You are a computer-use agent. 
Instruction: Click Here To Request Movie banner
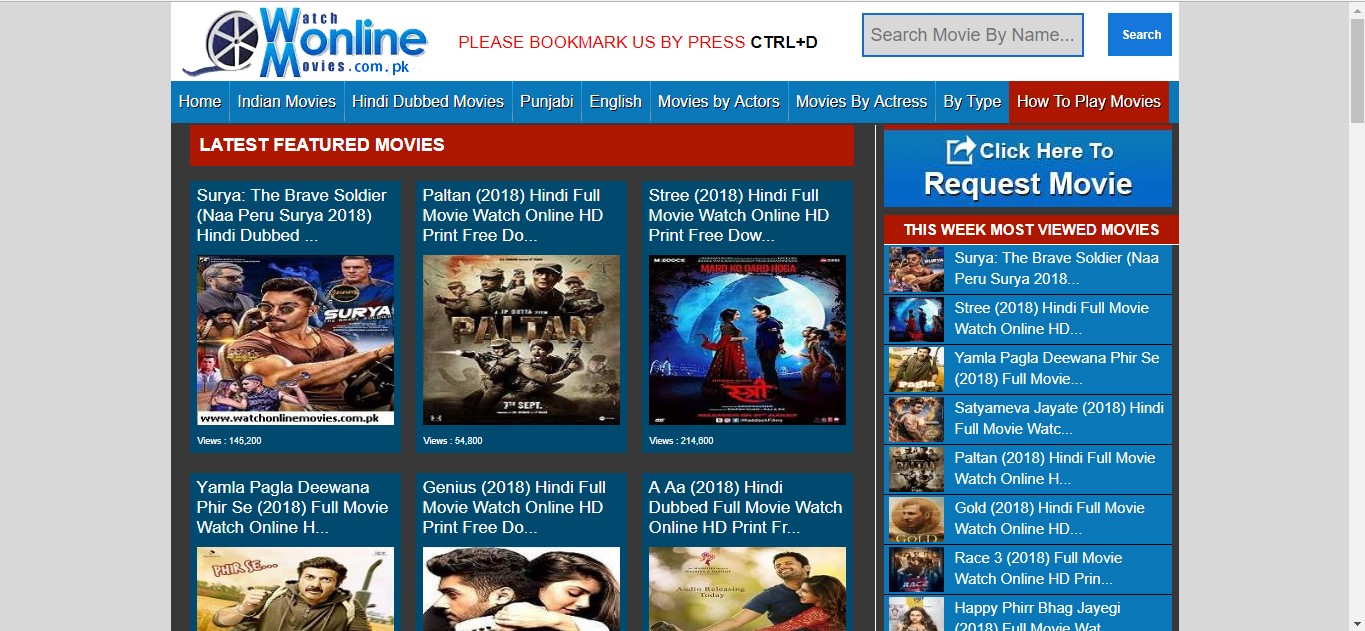(1028, 168)
